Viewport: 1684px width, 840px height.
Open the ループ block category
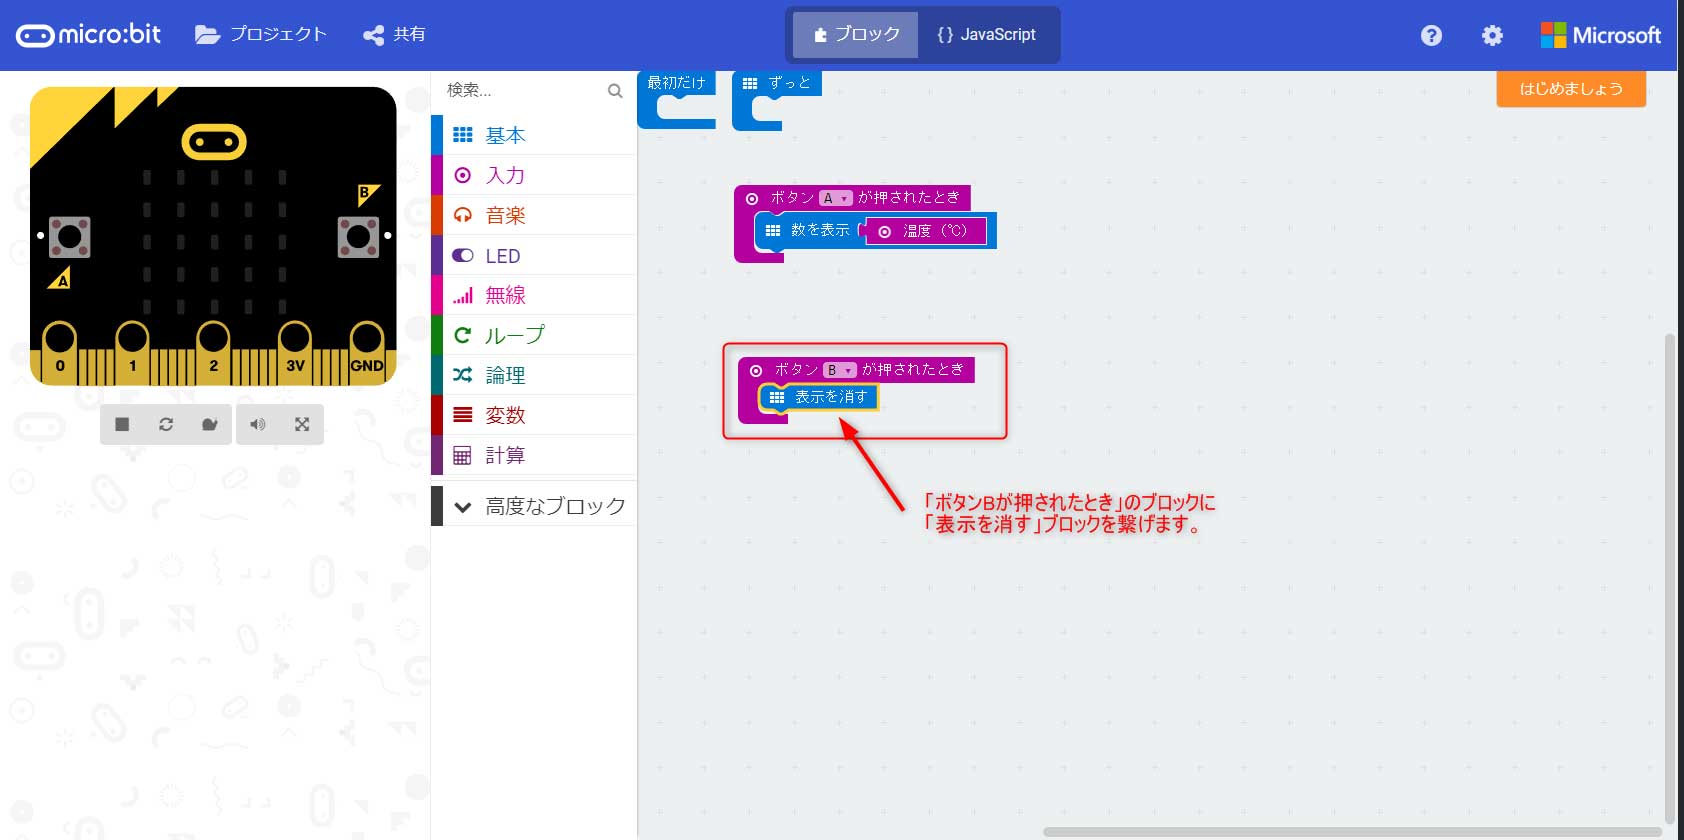(x=534, y=335)
